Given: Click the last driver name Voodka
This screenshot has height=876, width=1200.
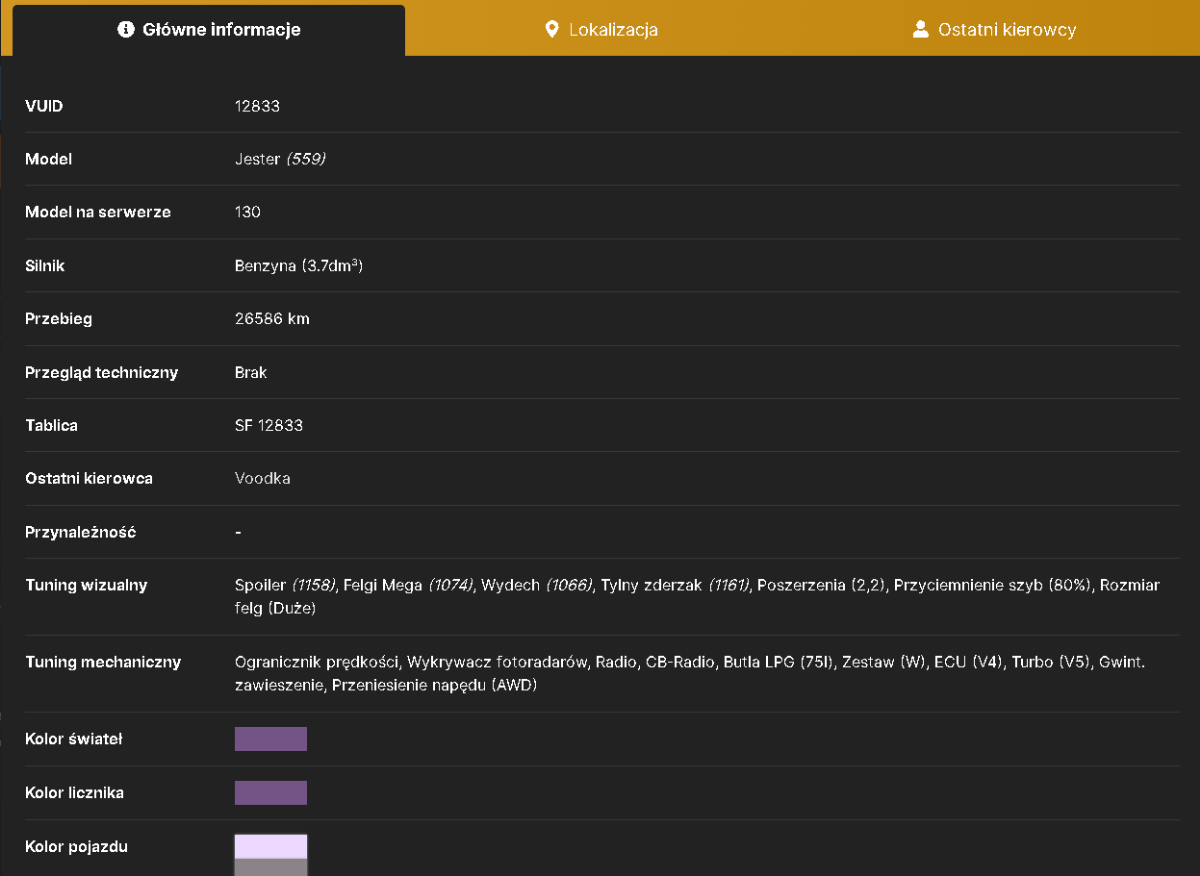Looking at the screenshot, I should click(263, 478).
